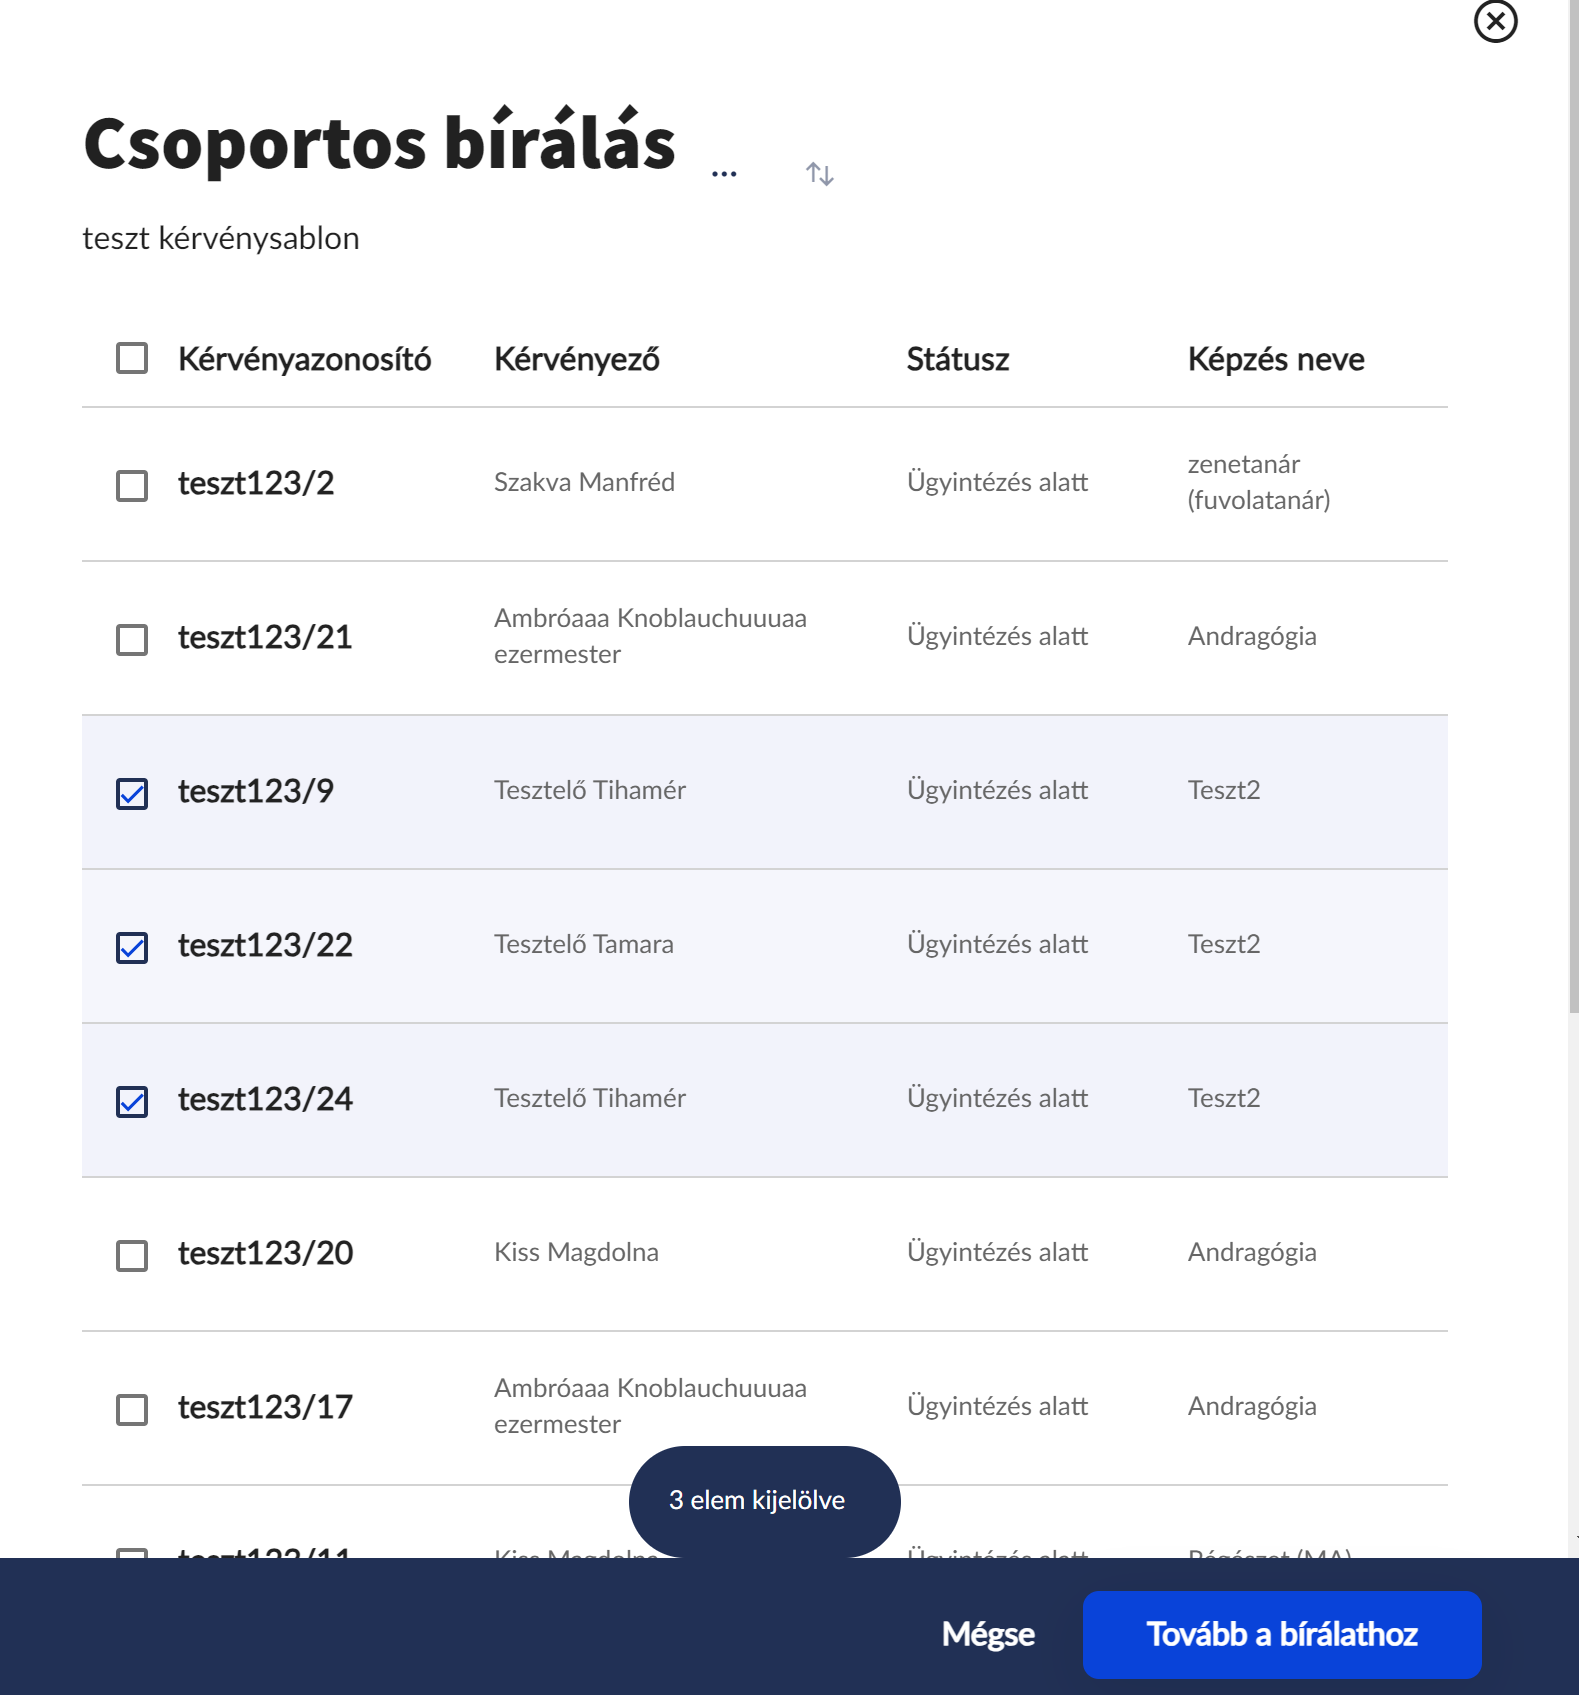Open the three-dot more options menu

pyautogui.click(x=724, y=174)
